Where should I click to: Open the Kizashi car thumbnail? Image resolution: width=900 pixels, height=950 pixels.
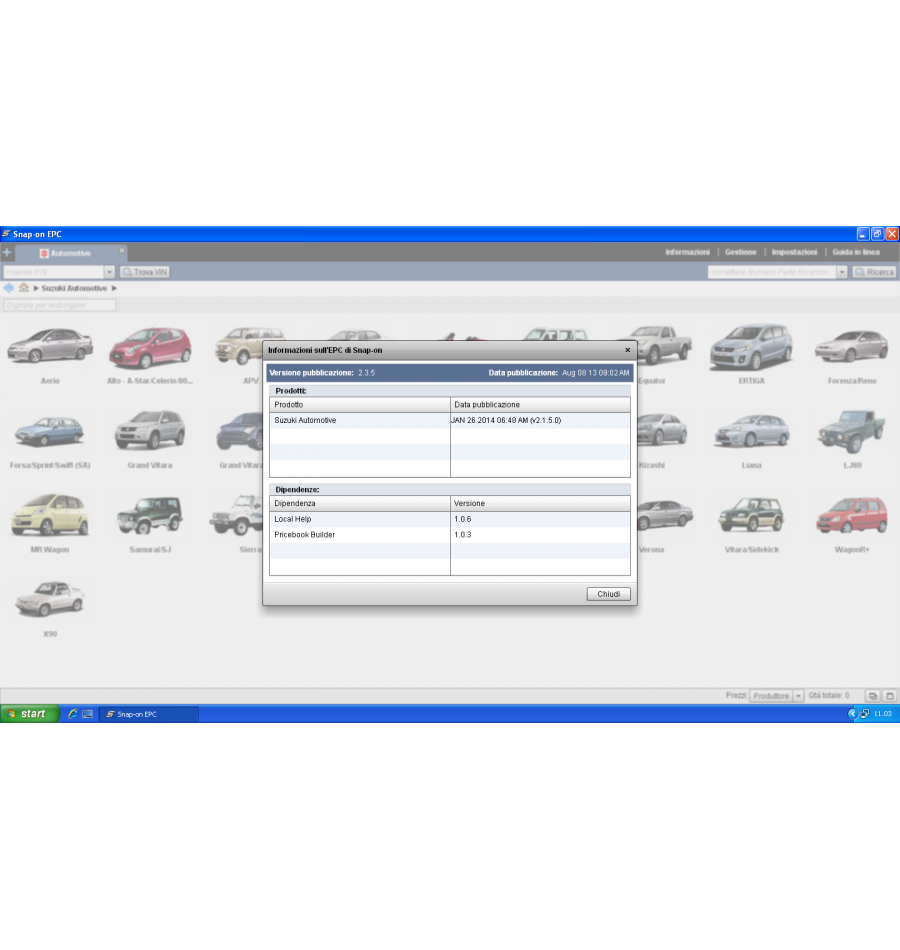tap(662, 430)
